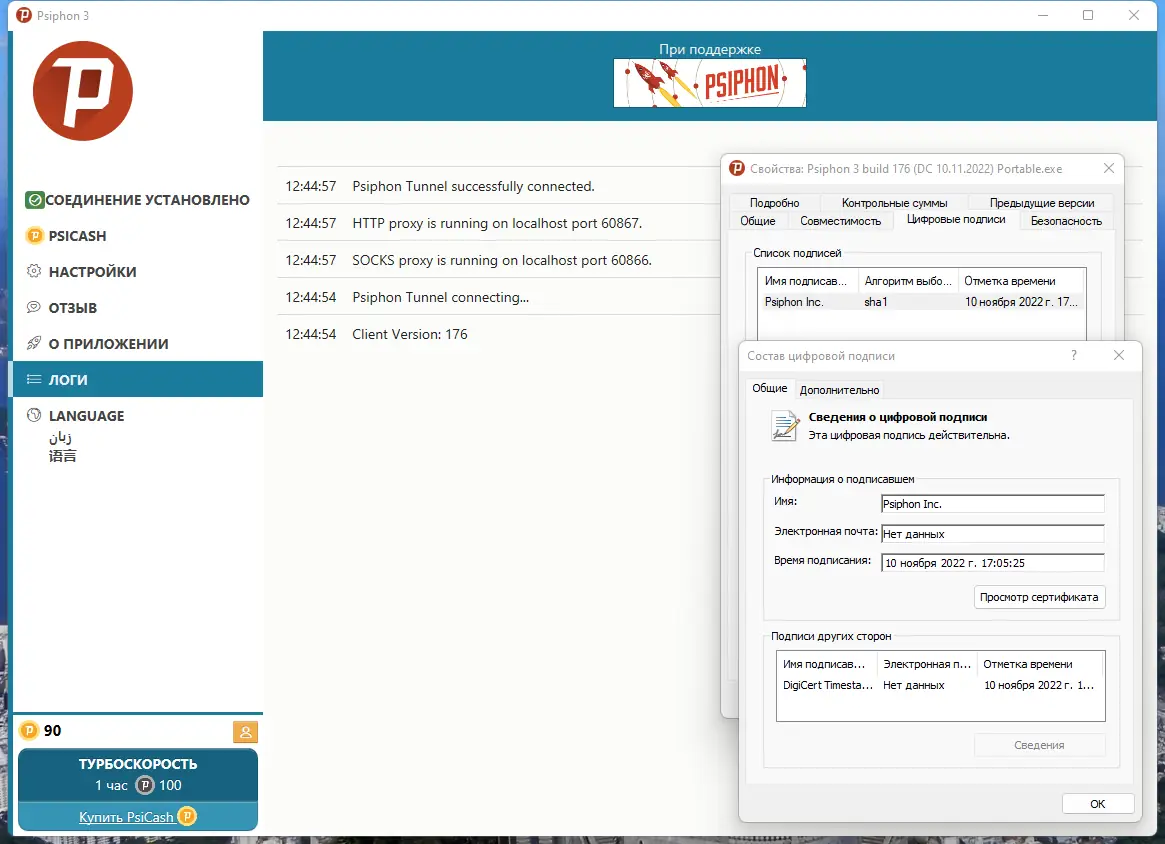Click the large Psiphon logo in sidebar

tap(83, 91)
